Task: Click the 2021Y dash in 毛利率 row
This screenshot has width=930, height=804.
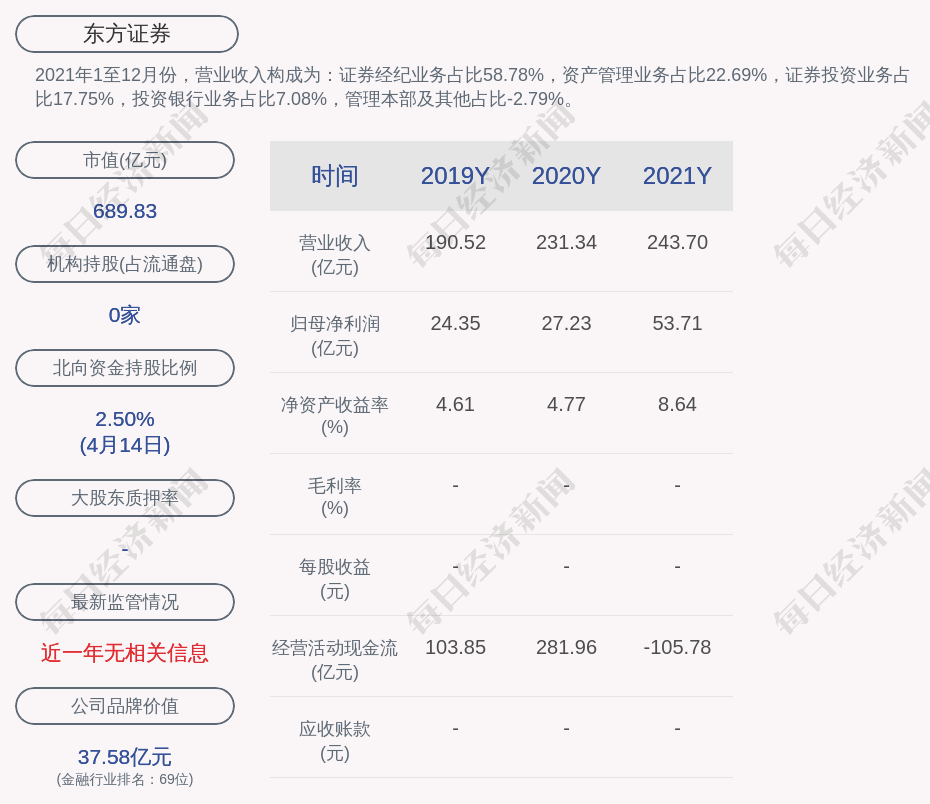Action: [x=677, y=486]
